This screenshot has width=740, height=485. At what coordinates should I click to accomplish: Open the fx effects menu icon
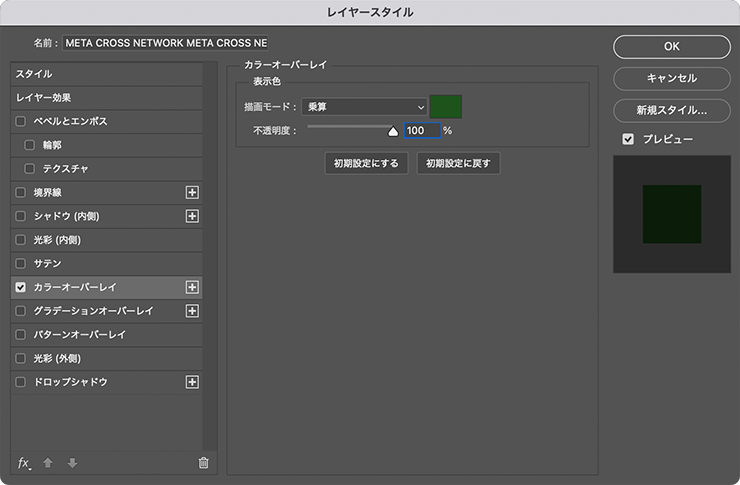25,462
